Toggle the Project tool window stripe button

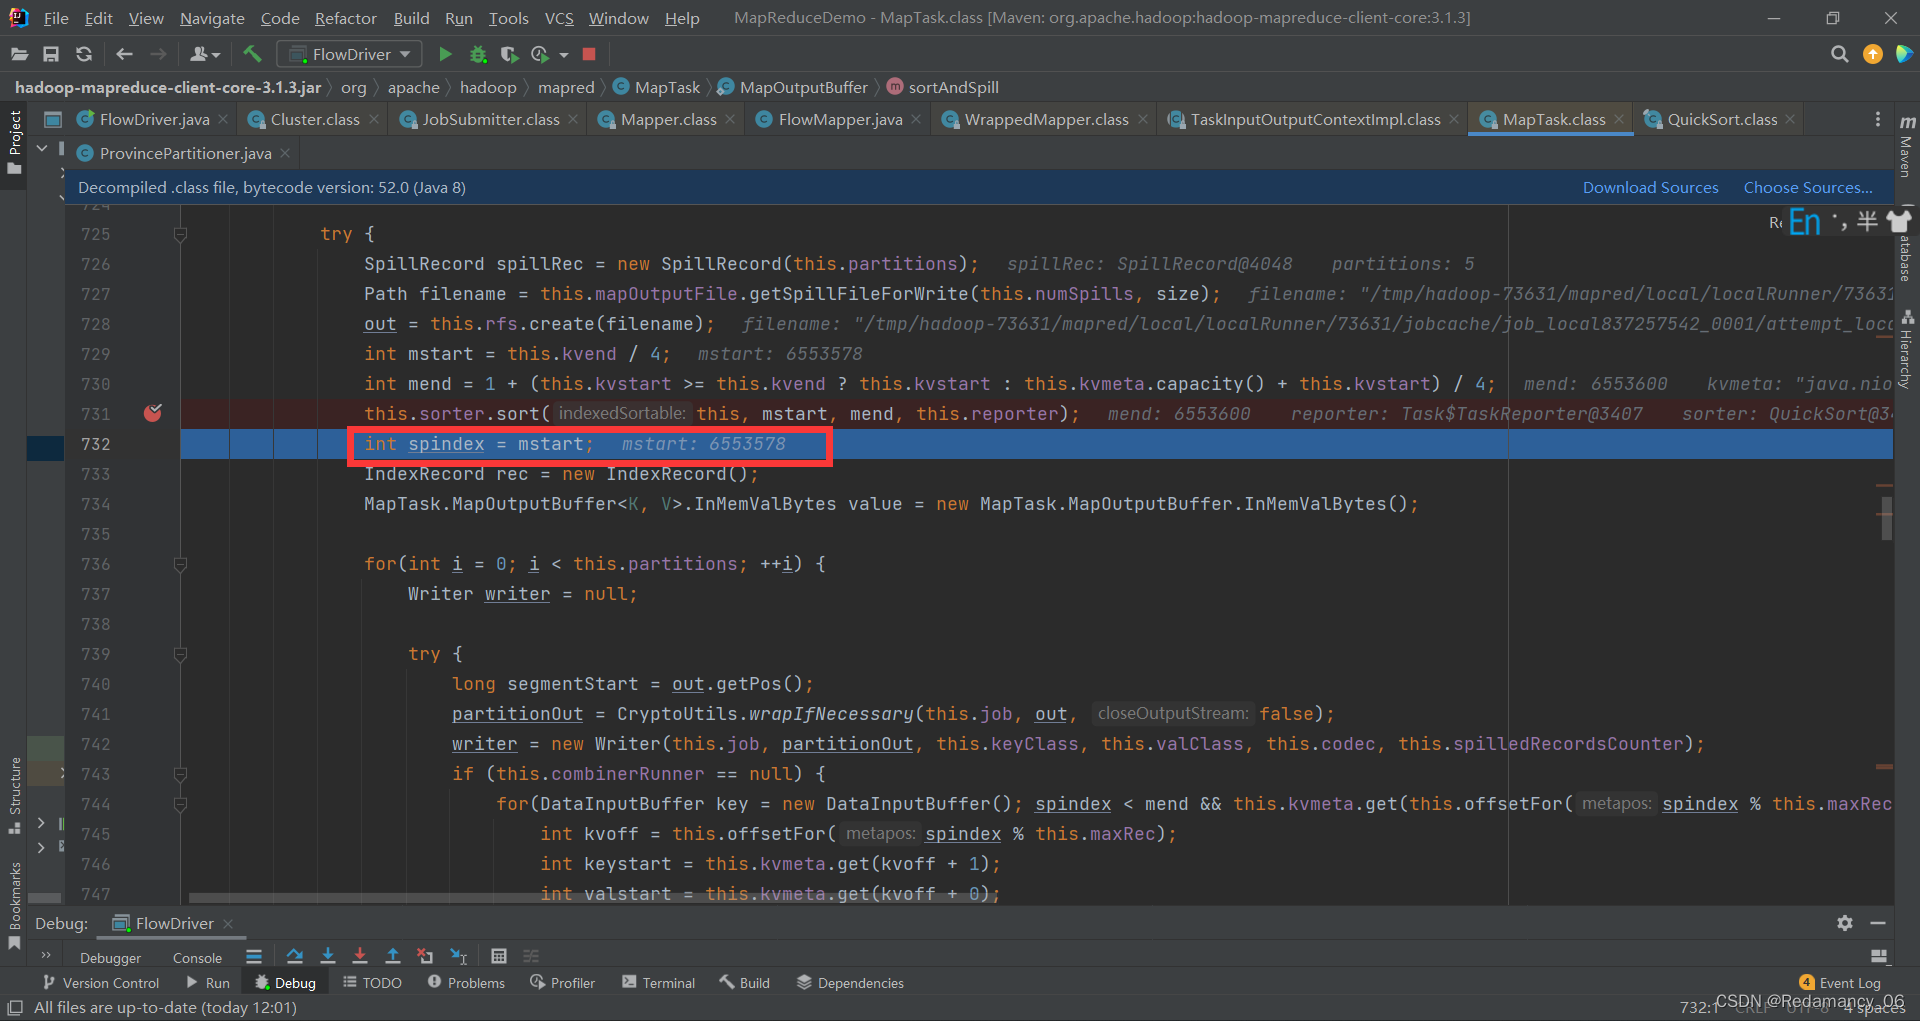tap(14, 143)
